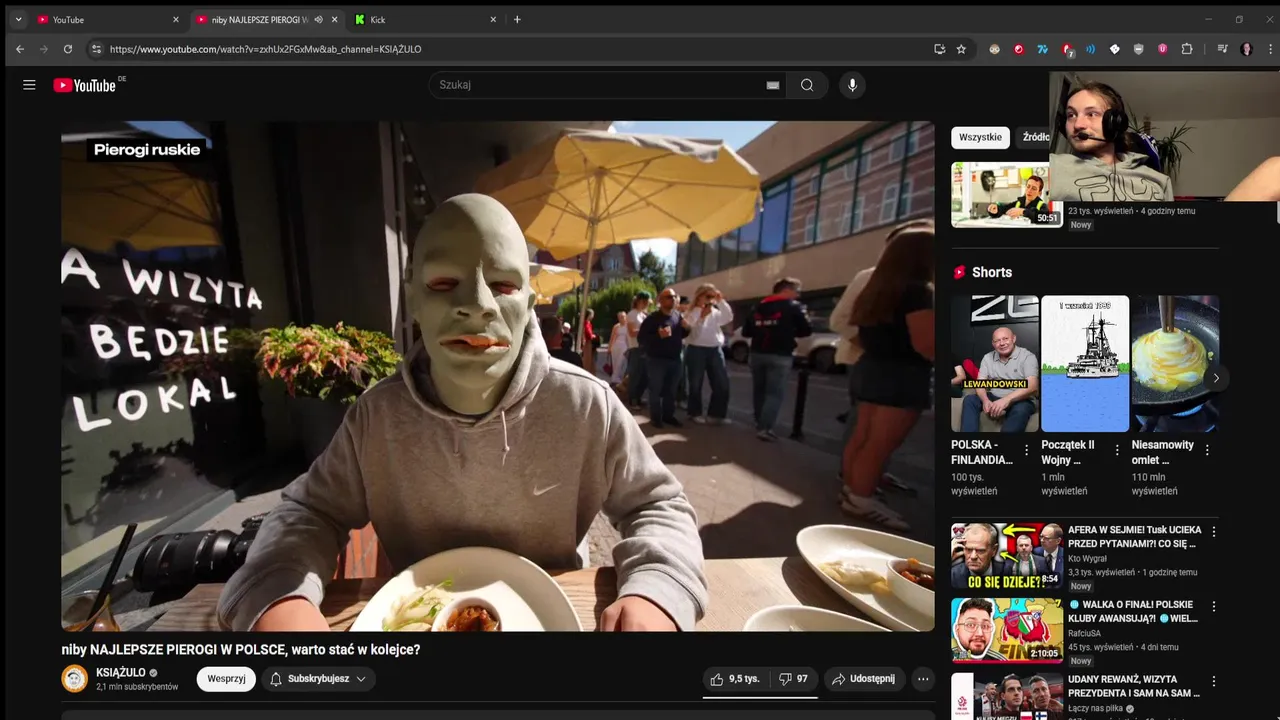The width and height of the screenshot is (1280, 720).
Task: Reload the page
Action: point(68,49)
